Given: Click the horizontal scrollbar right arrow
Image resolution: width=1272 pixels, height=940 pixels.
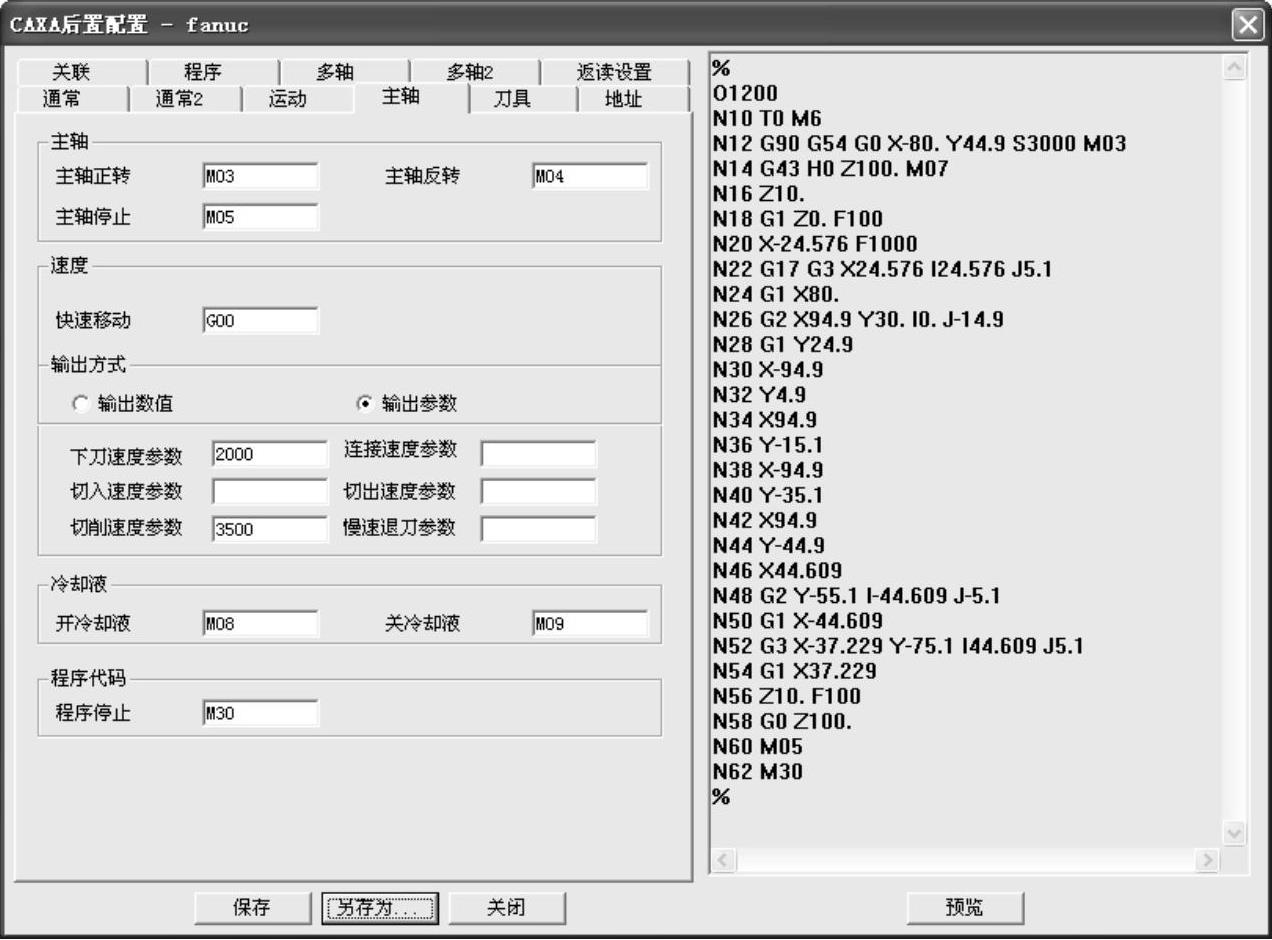Looking at the screenshot, I should 1209,860.
